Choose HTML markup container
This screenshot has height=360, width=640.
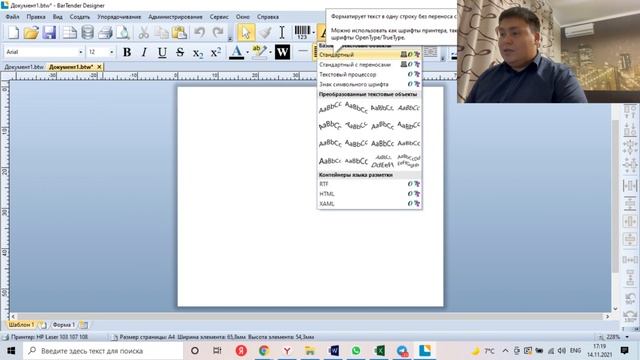[x=369, y=194]
